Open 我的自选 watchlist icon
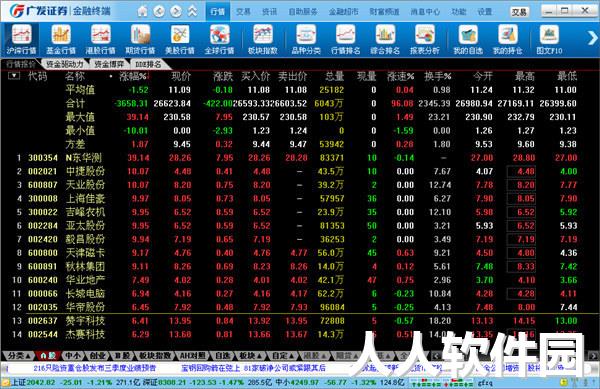This screenshot has width=600, height=389. (468, 39)
